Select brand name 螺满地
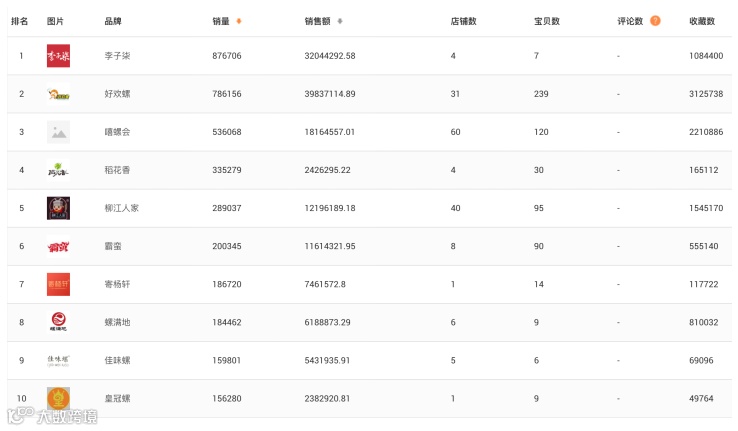 117,322
